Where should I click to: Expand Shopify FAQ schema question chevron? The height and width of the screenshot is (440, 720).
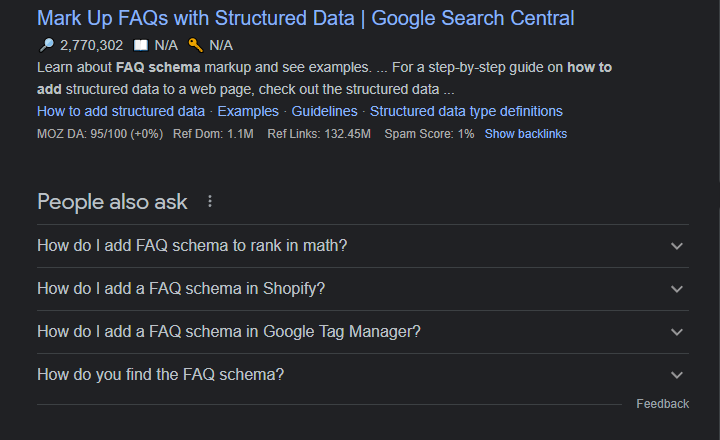coord(676,289)
